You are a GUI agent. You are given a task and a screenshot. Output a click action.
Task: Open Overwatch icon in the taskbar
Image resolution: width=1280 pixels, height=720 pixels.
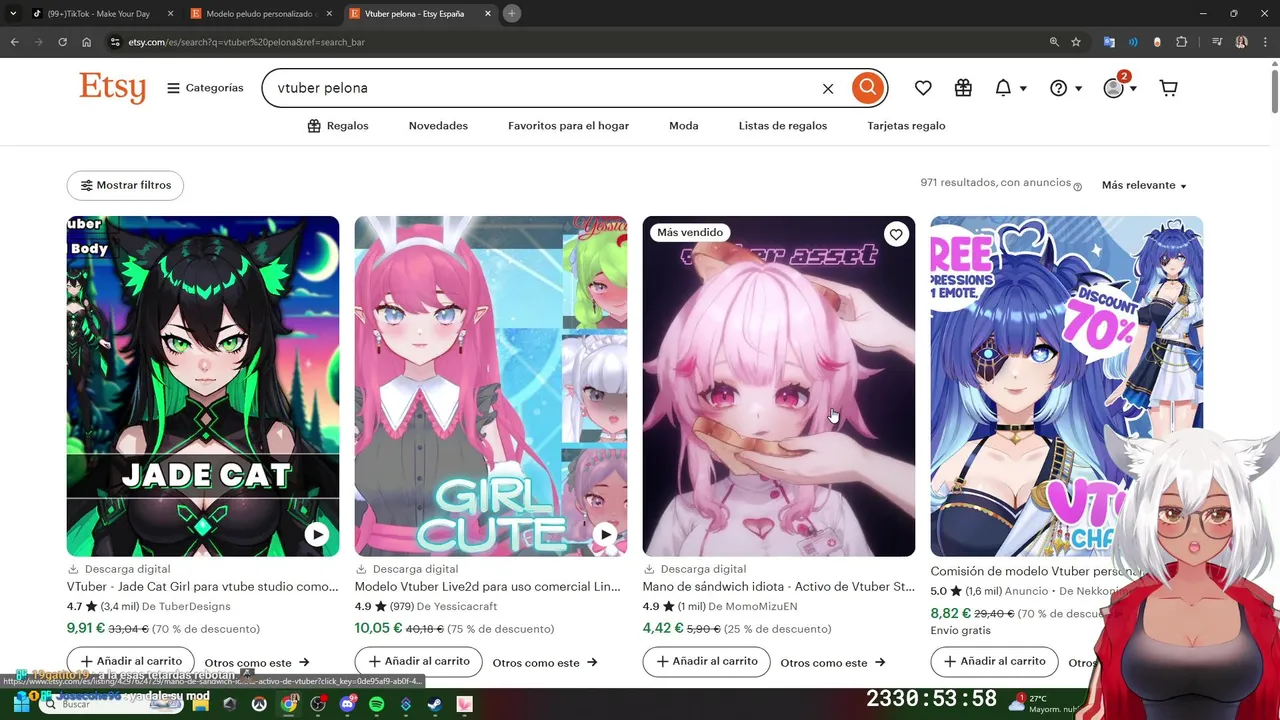pos(259,704)
